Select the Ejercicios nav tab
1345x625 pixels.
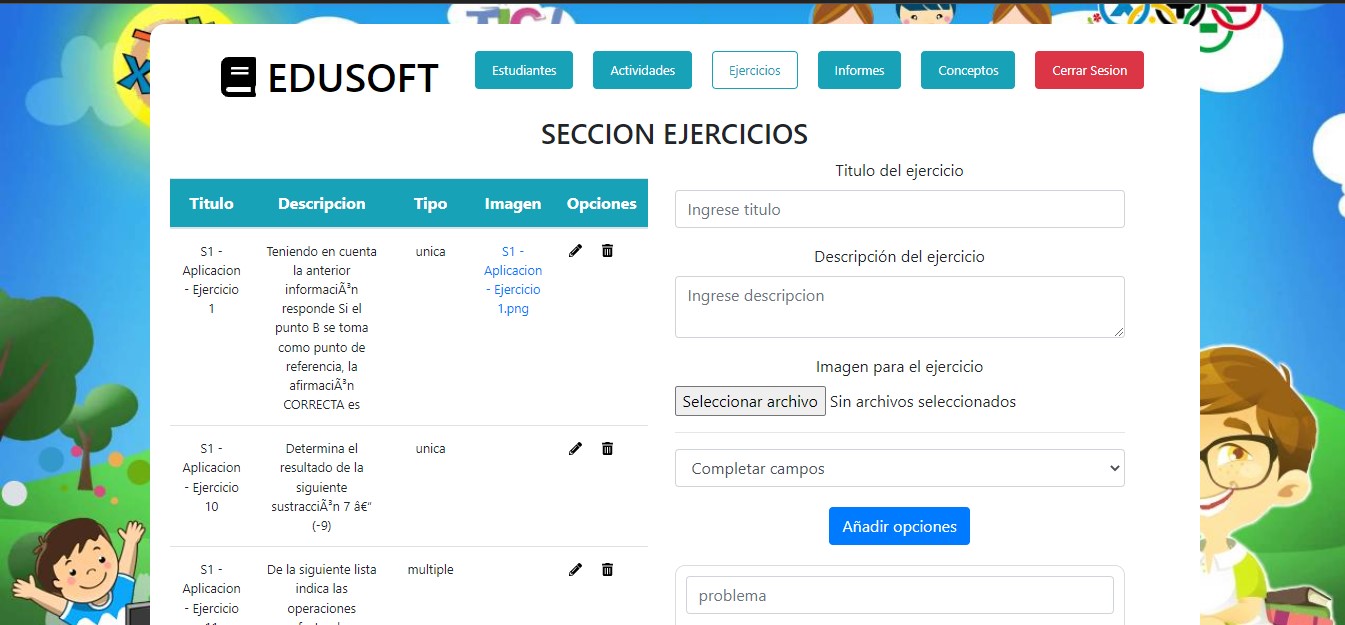pos(754,70)
